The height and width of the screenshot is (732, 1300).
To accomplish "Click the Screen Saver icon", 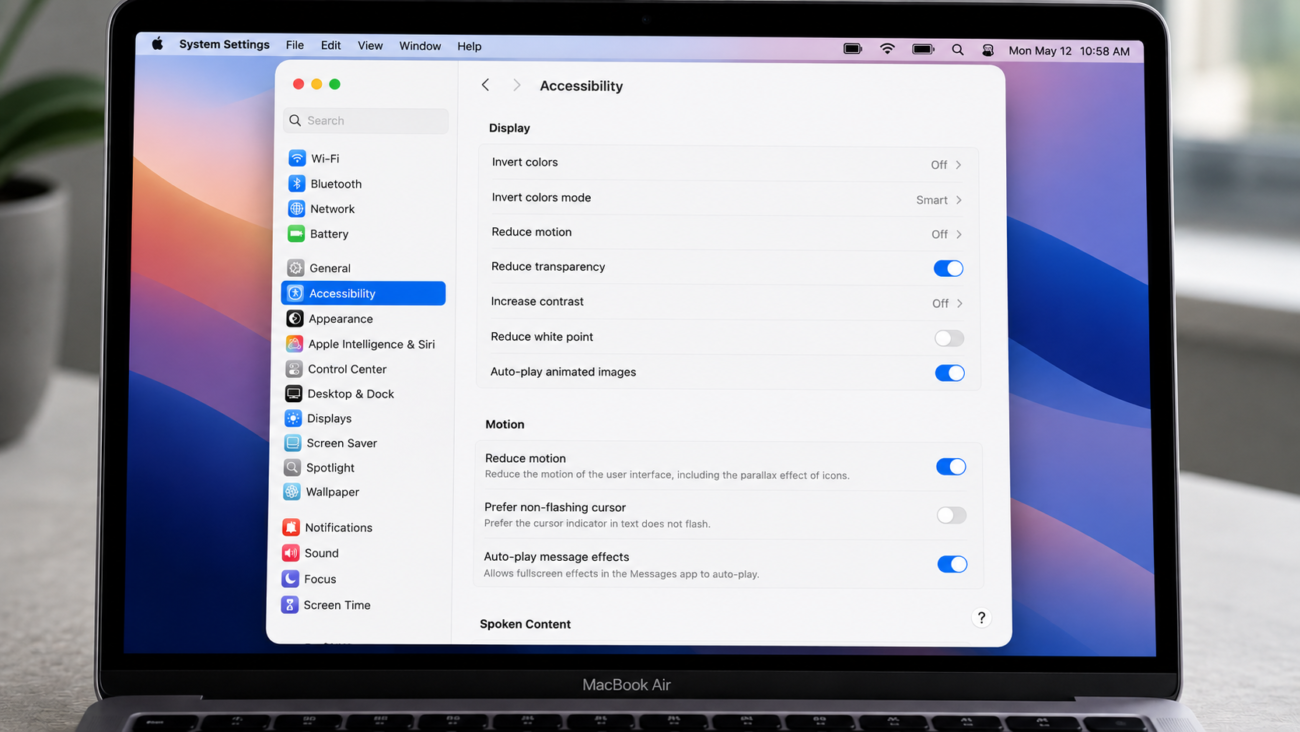I will tap(293, 443).
